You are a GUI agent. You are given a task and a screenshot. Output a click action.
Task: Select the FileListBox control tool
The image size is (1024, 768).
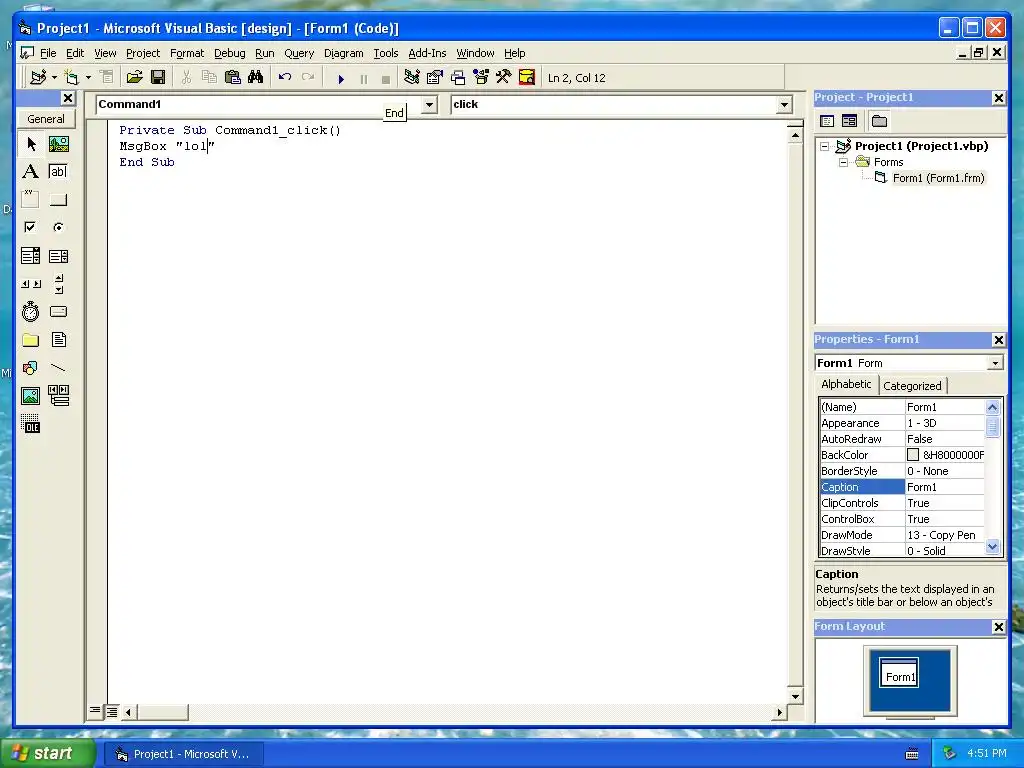pyautogui.click(x=59, y=340)
